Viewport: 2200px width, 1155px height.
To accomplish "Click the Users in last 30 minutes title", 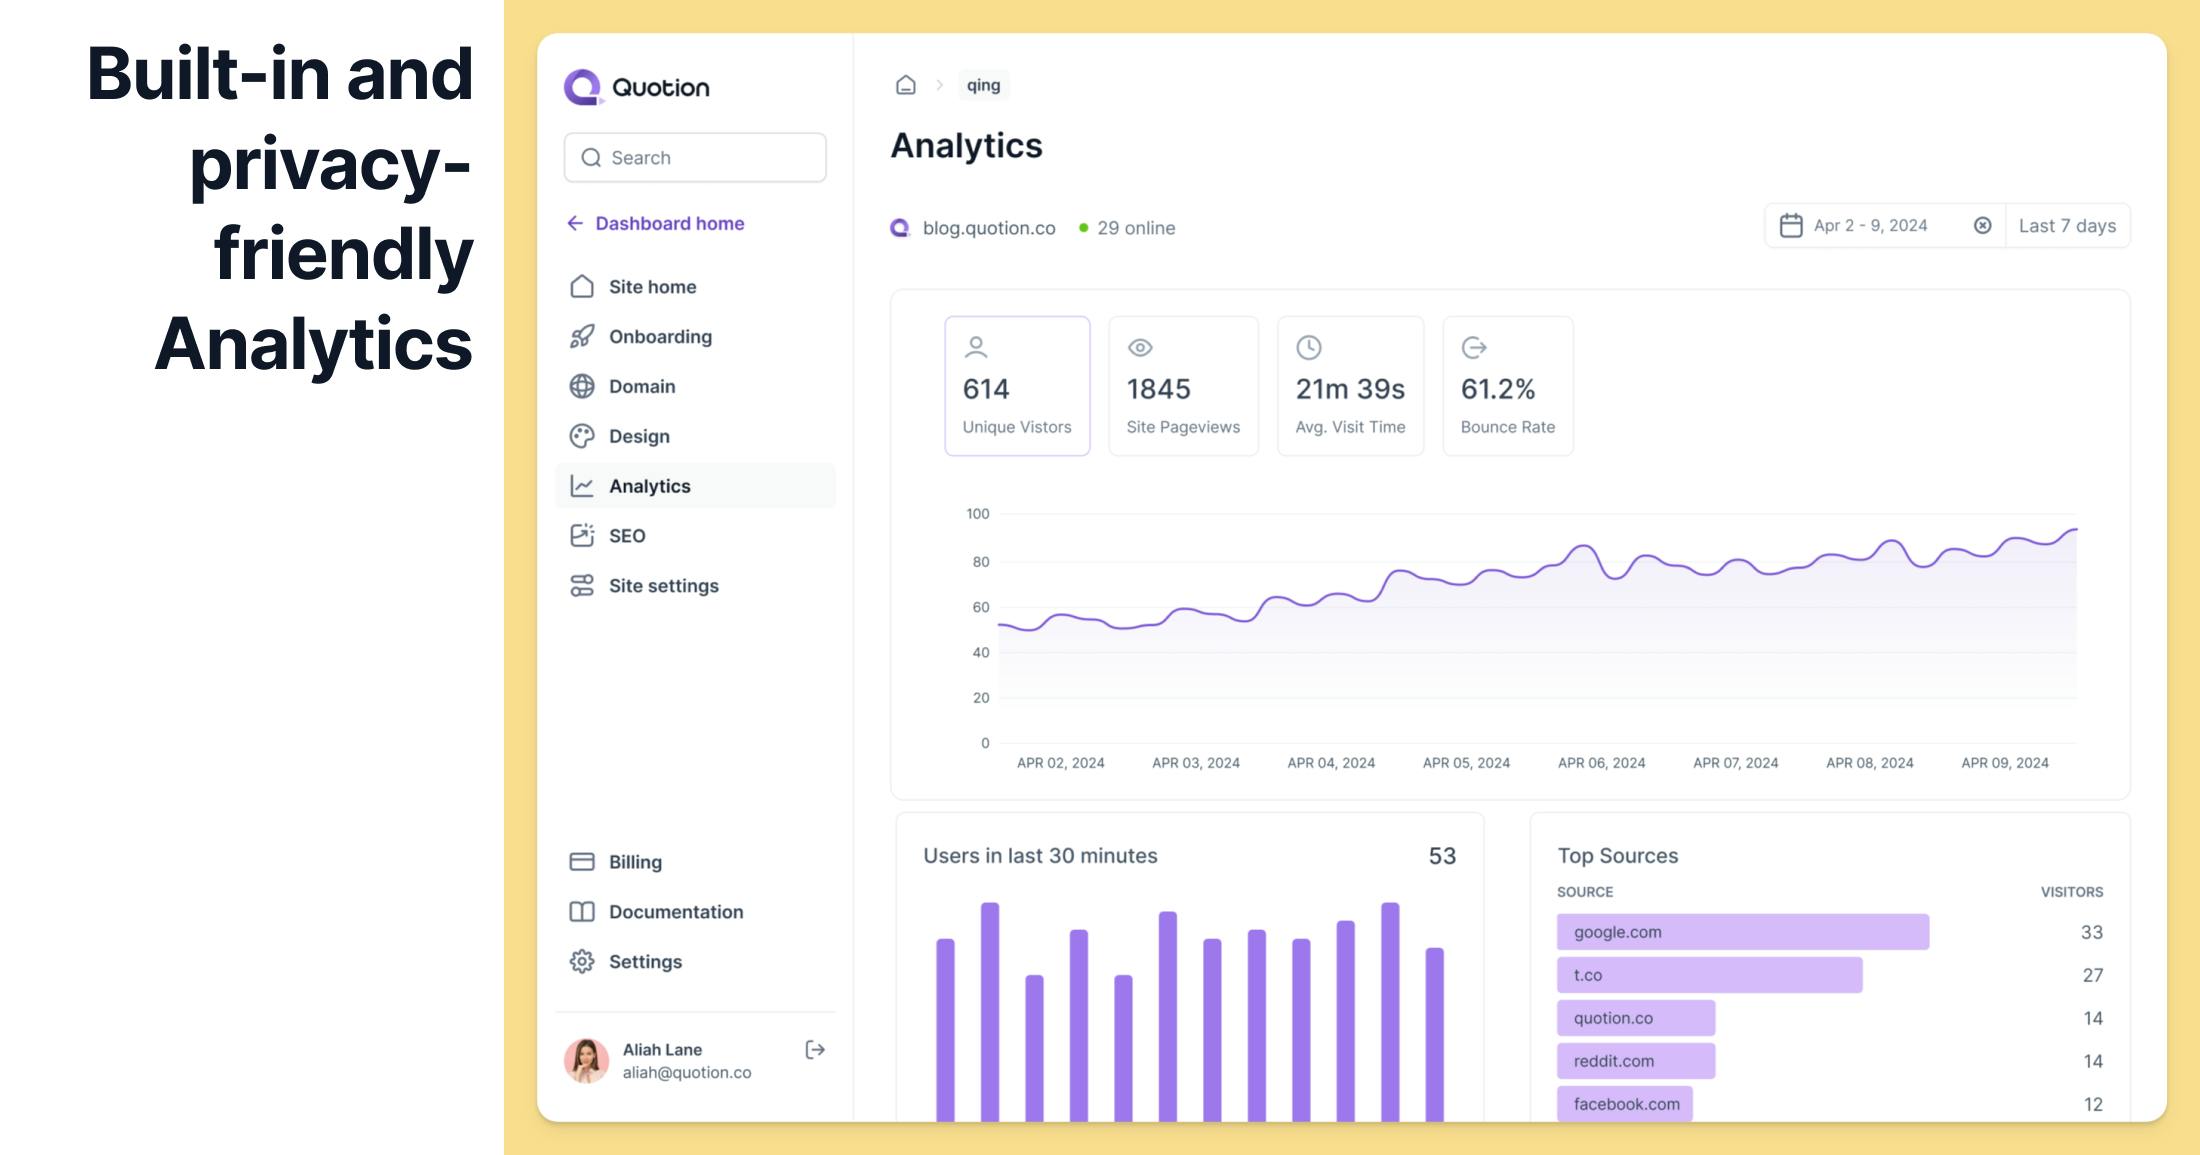I will pos(1040,856).
